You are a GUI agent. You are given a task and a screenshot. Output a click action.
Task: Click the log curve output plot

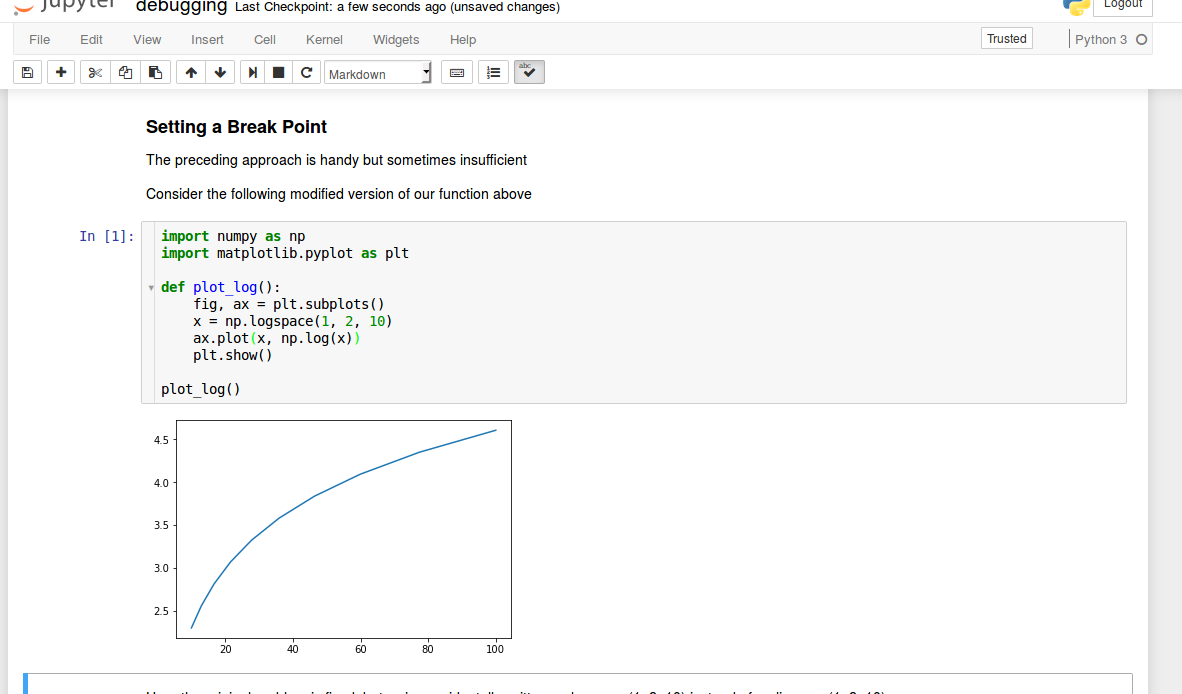click(x=332, y=537)
